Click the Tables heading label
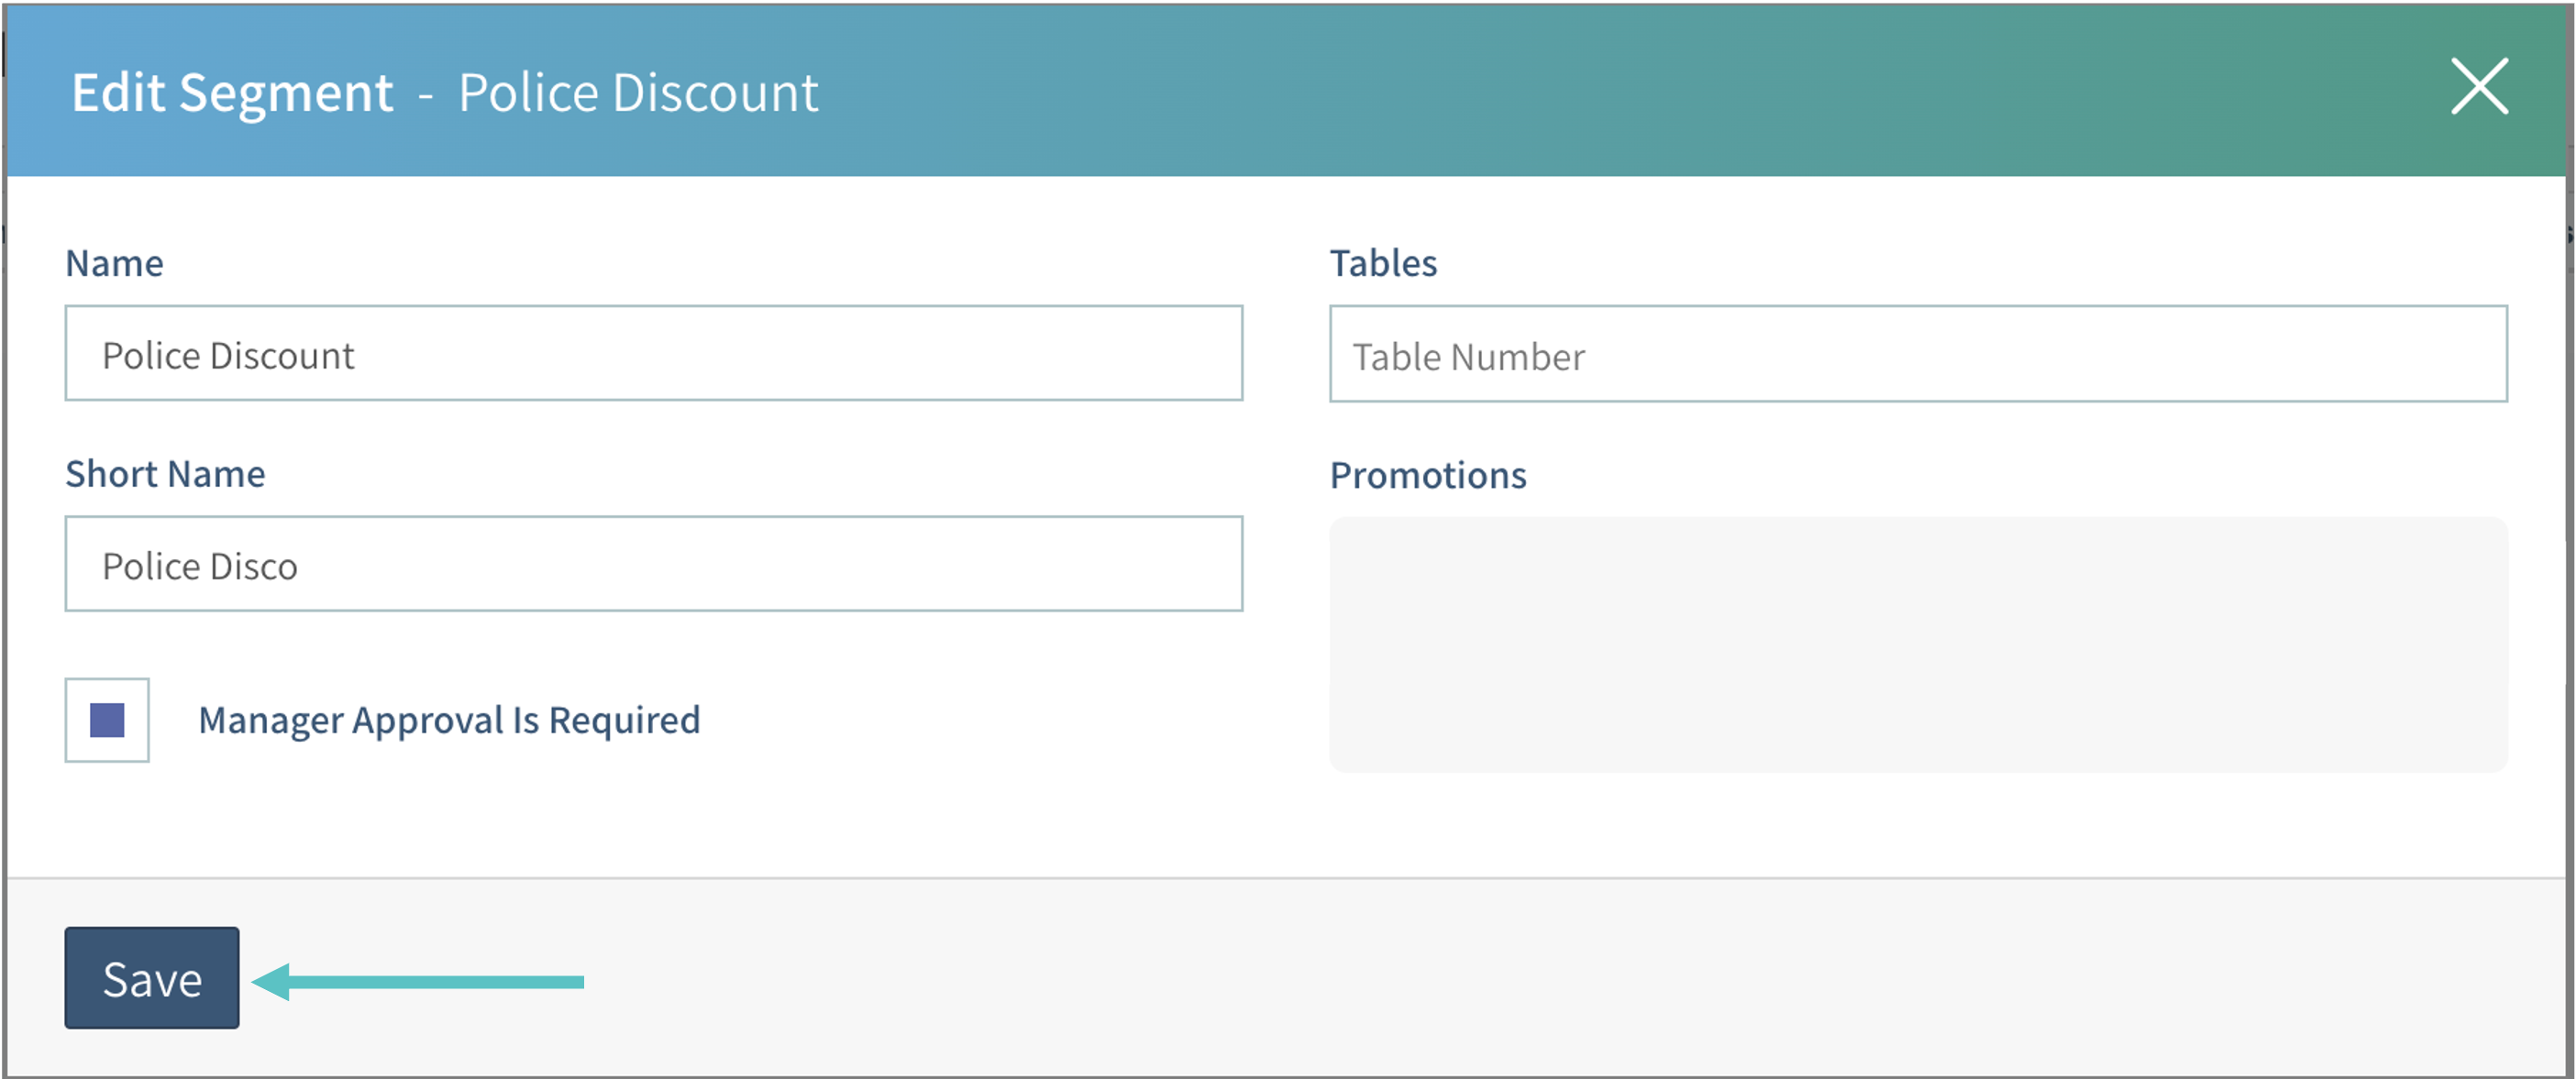The height and width of the screenshot is (1079, 2576). (1382, 263)
